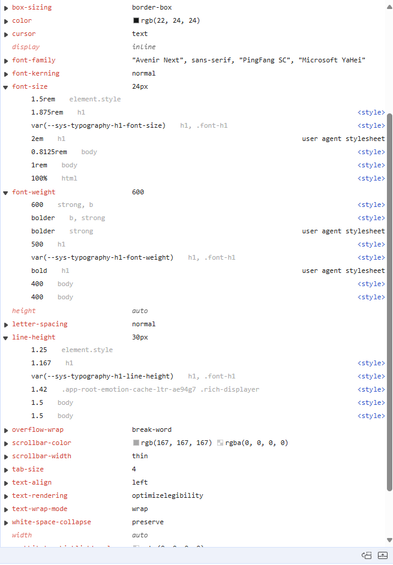Image resolution: width=393 pixels, height=565 pixels.
Task: Open style link for 1.167 h1 rule
Action: [371, 363]
